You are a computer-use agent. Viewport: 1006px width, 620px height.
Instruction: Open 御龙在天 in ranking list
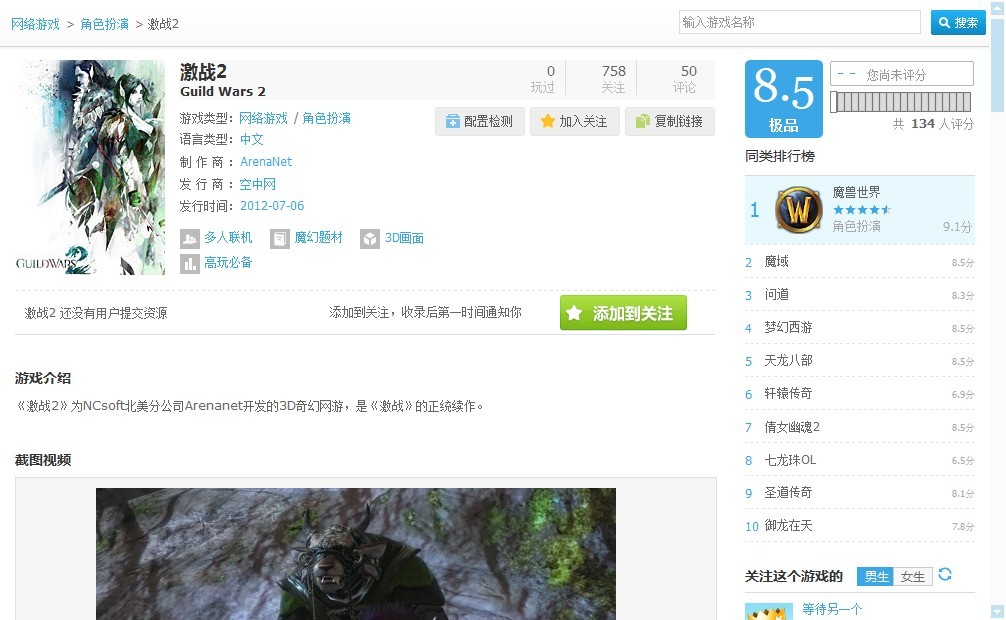[x=788, y=526]
